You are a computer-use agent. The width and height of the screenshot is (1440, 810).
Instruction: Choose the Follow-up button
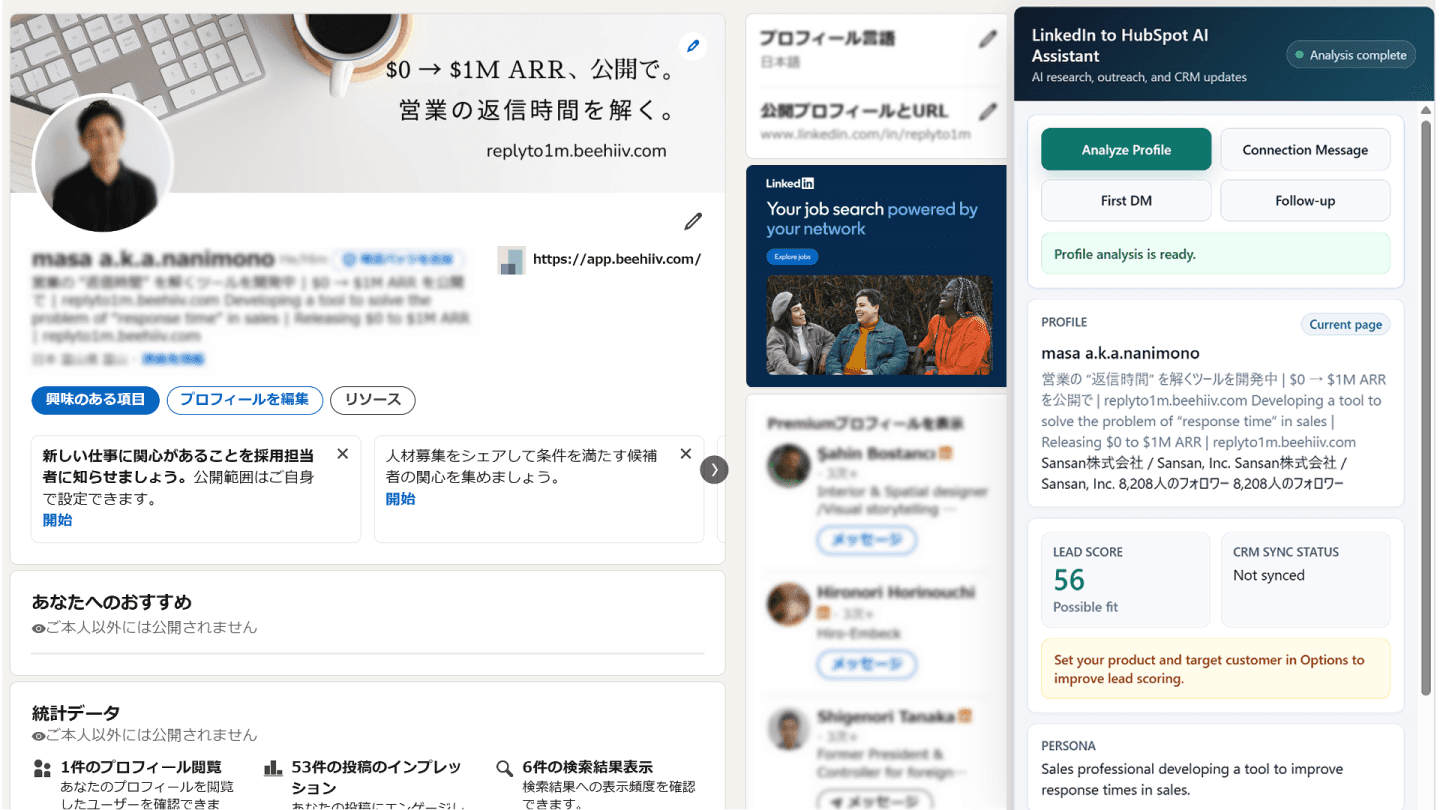pos(1305,201)
